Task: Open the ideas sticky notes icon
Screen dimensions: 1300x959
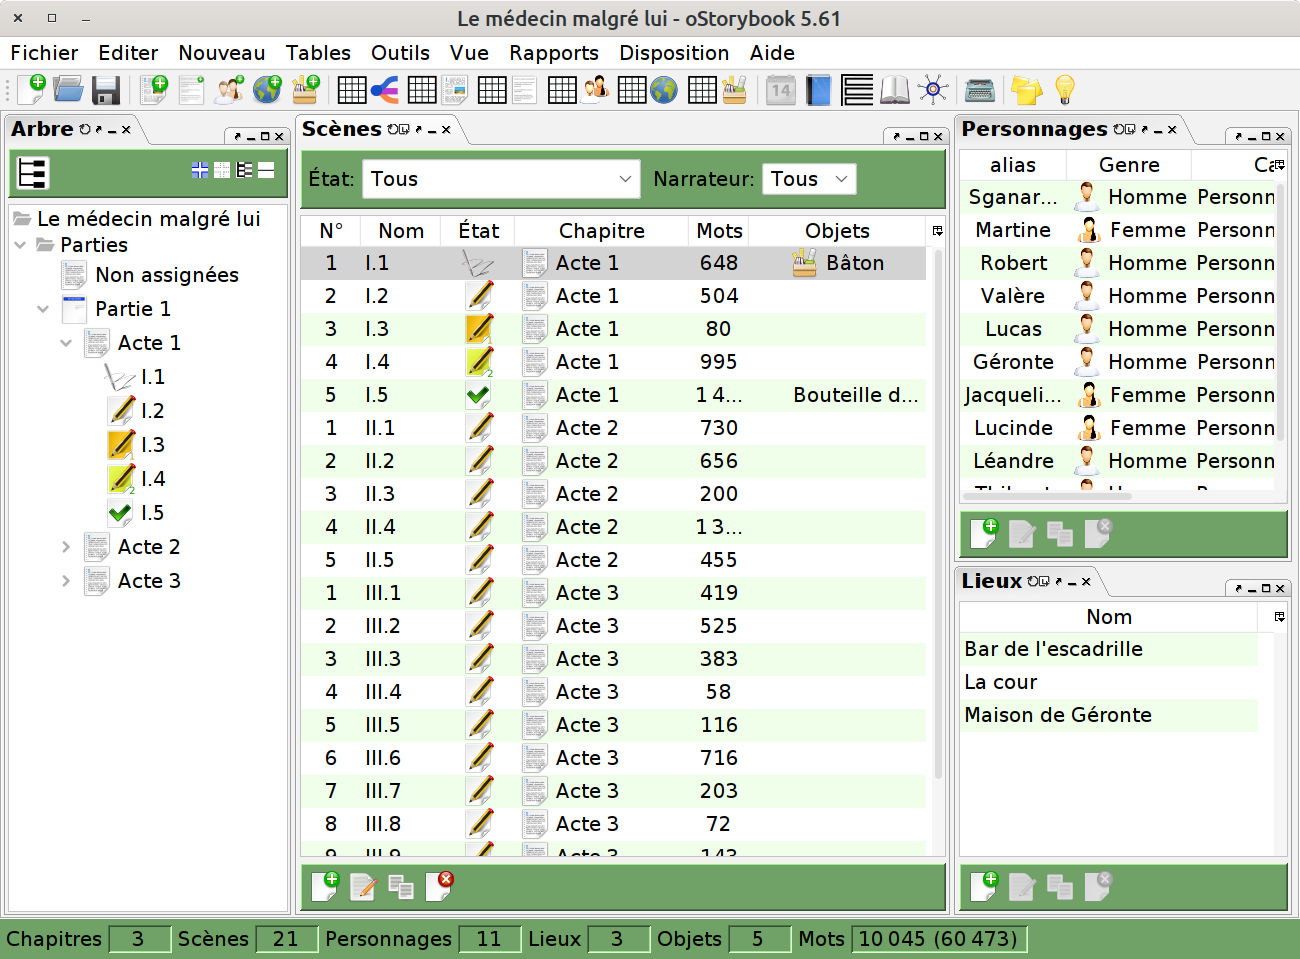Action: pos(1026,90)
